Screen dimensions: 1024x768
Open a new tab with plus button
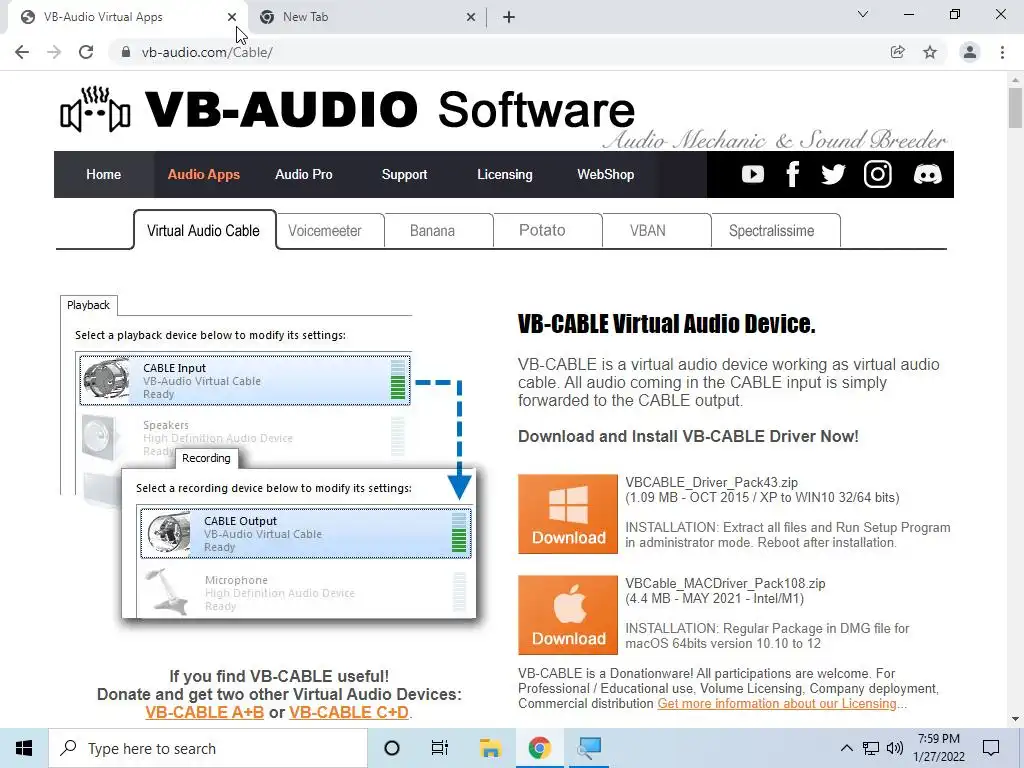click(509, 18)
